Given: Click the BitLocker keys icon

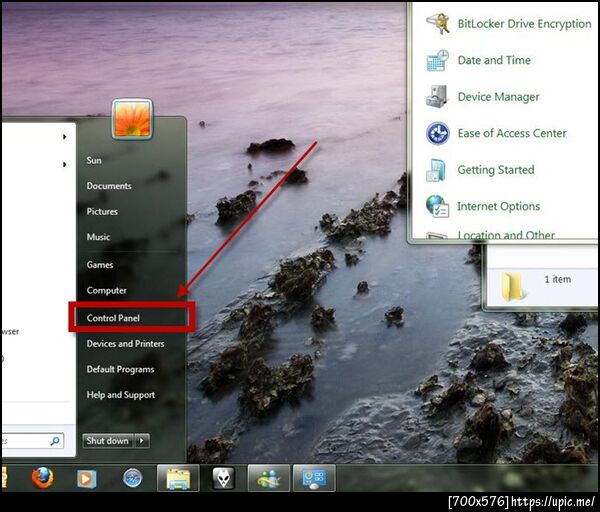Looking at the screenshot, I should coord(438,24).
